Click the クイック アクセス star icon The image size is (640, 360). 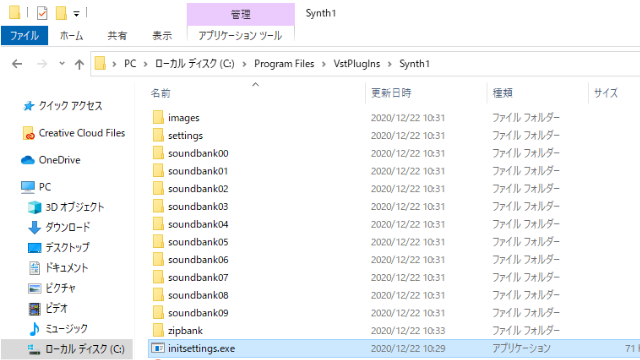(29, 106)
